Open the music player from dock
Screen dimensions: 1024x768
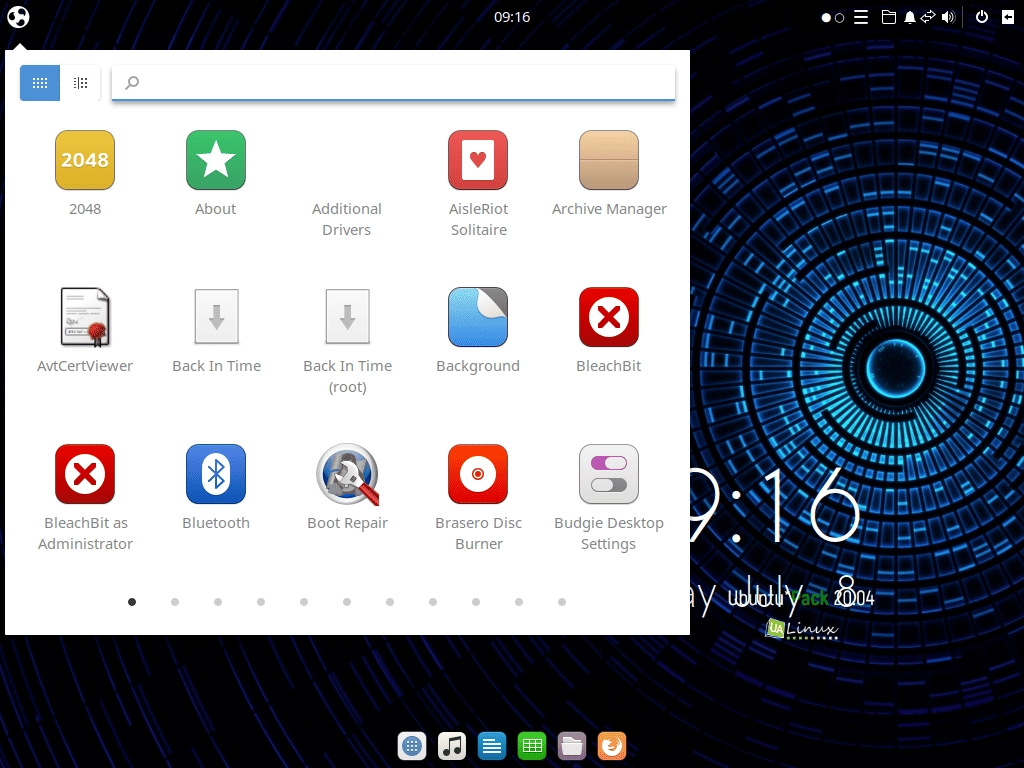pos(452,746)
